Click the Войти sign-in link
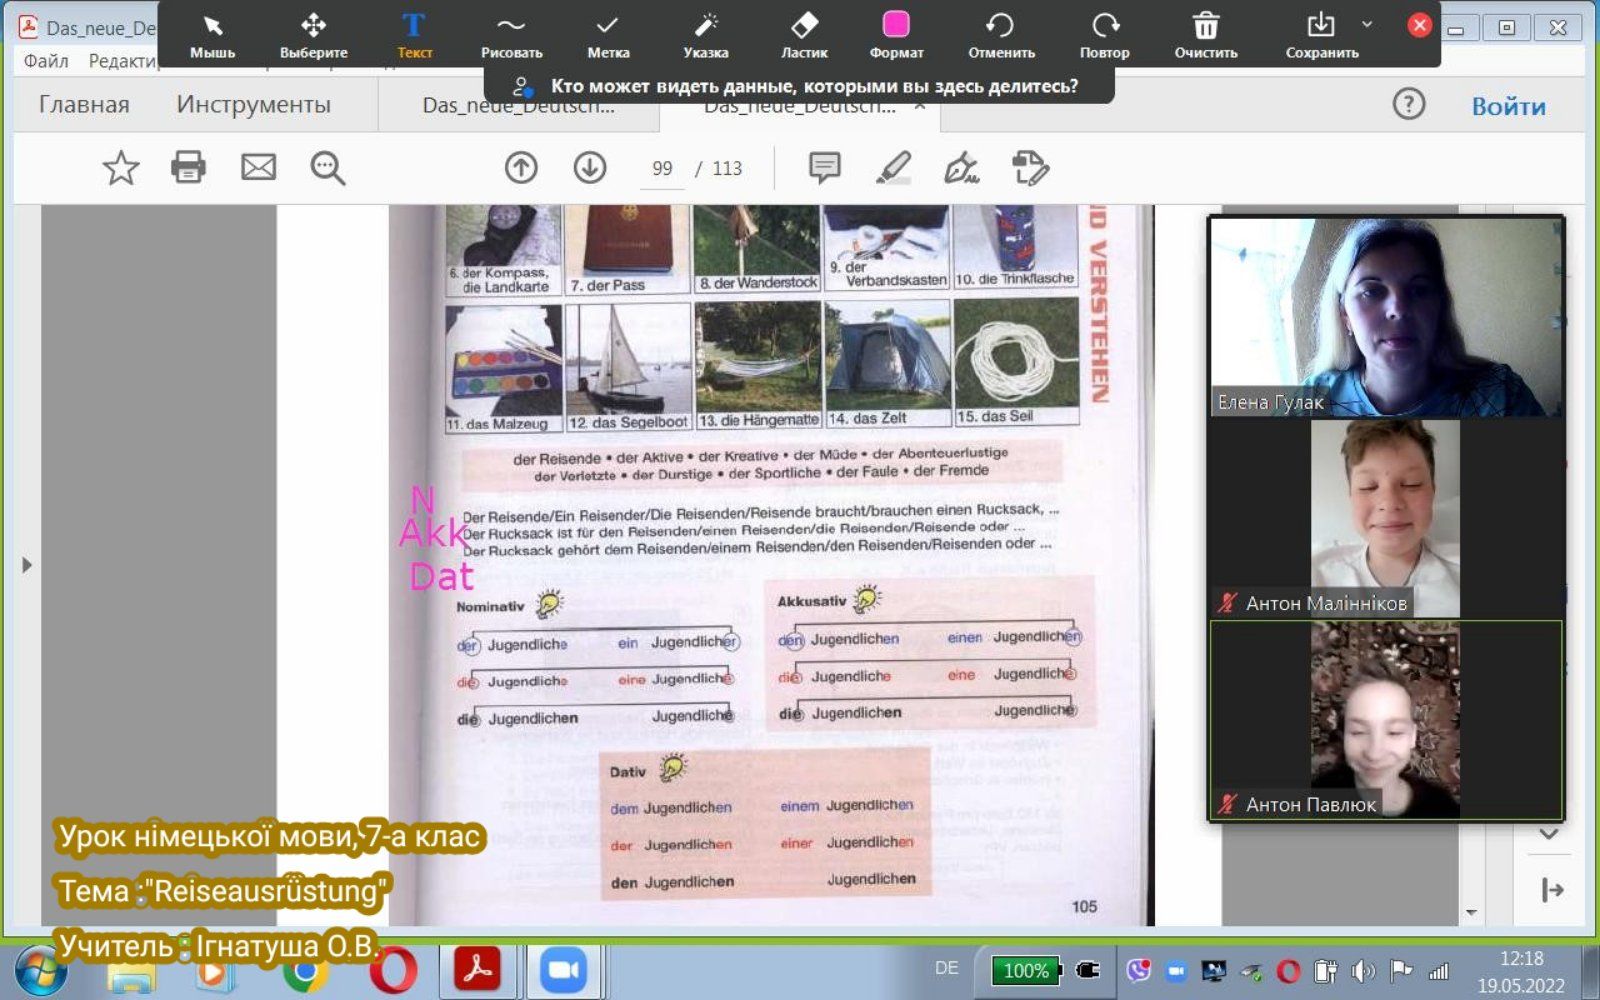1600x1000 pixels. click(1508, 106)
